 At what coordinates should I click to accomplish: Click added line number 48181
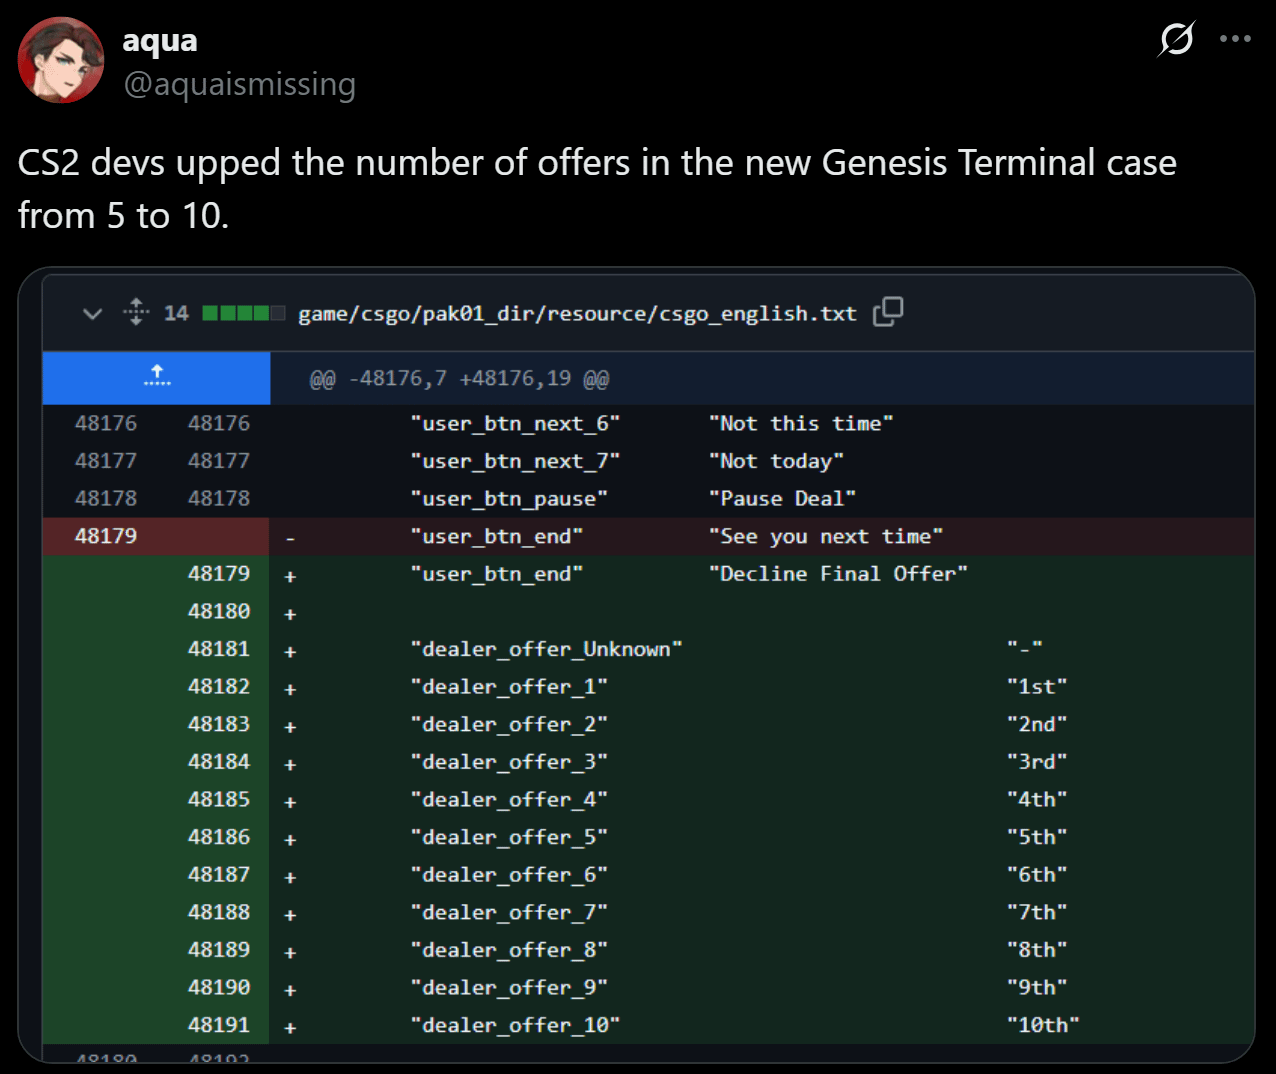point(219,649)
